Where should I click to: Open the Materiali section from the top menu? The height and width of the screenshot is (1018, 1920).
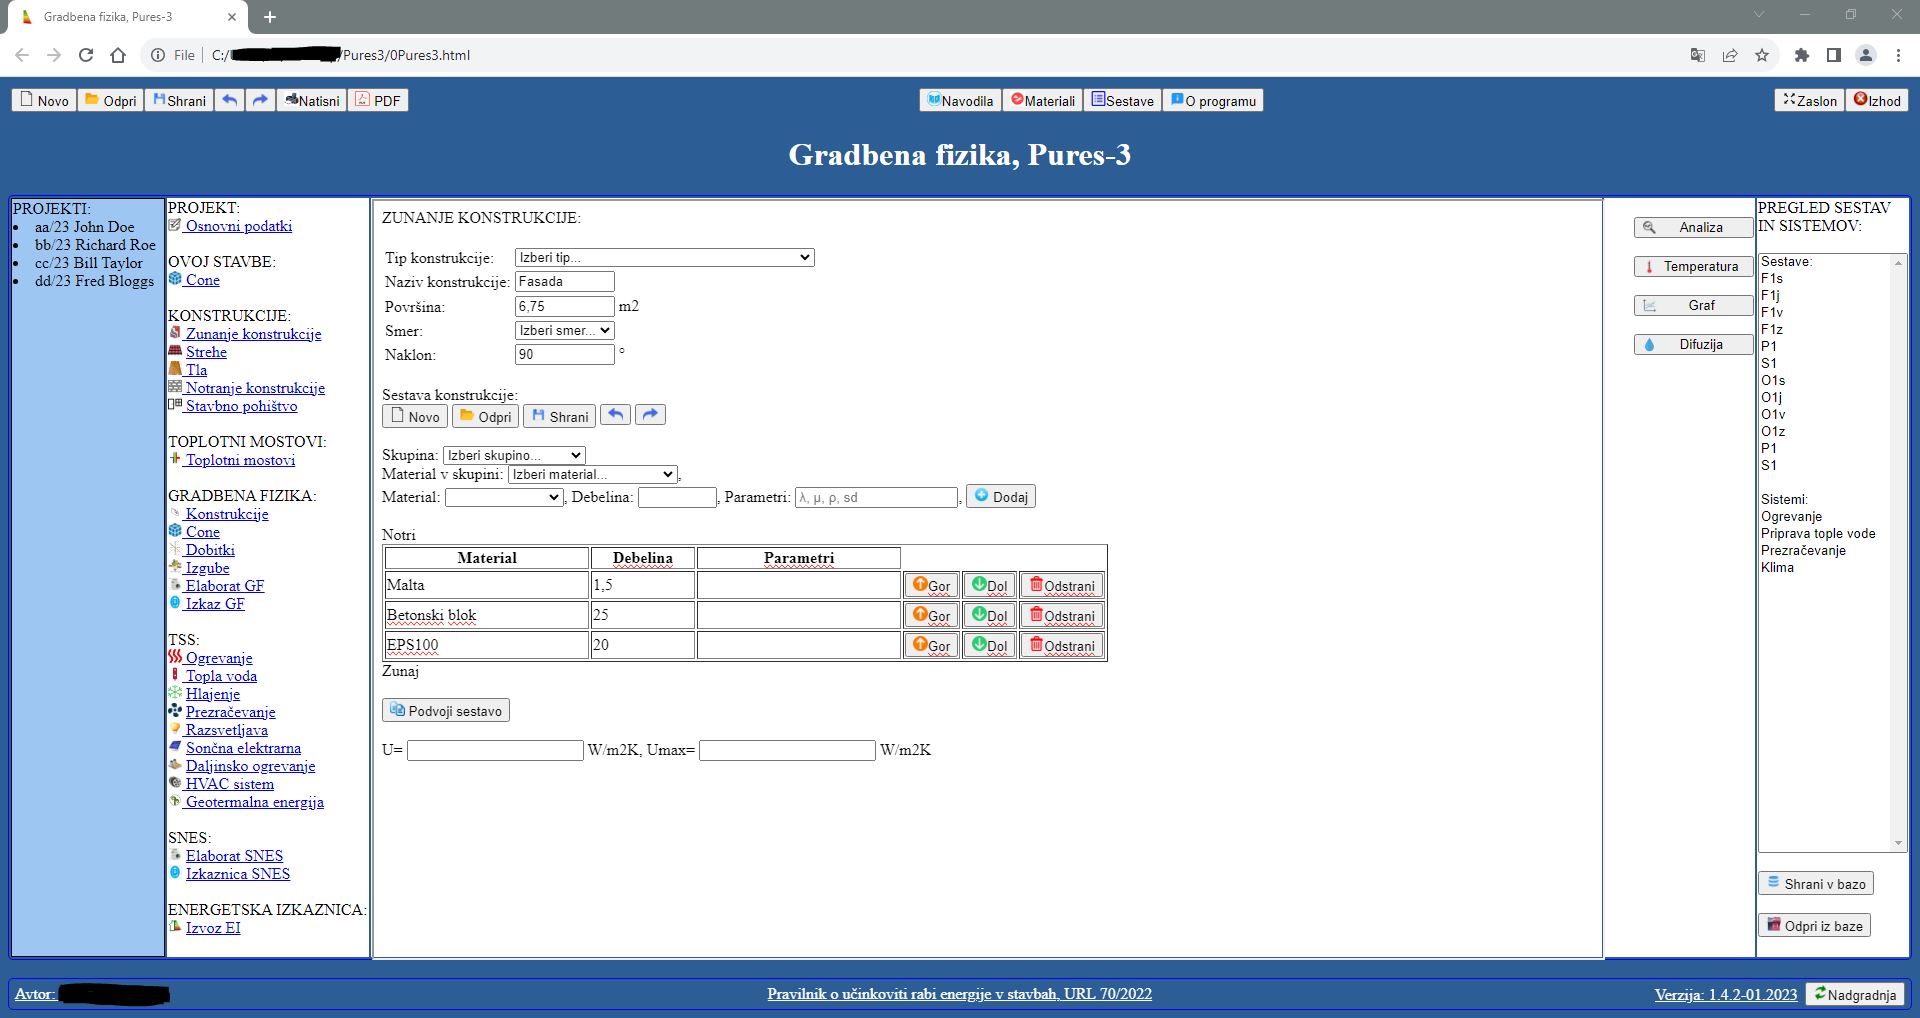click(x=1041, y=100)
